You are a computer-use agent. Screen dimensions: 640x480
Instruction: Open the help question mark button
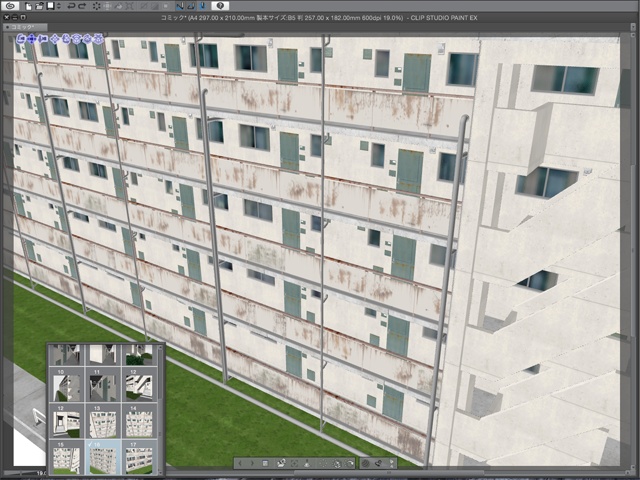click(x=220, y=6)
